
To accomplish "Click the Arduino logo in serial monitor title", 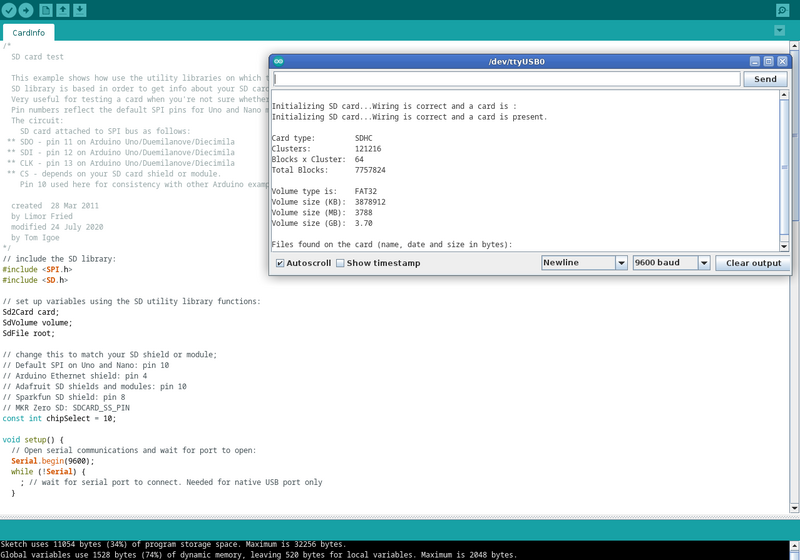I will (279, 61).
